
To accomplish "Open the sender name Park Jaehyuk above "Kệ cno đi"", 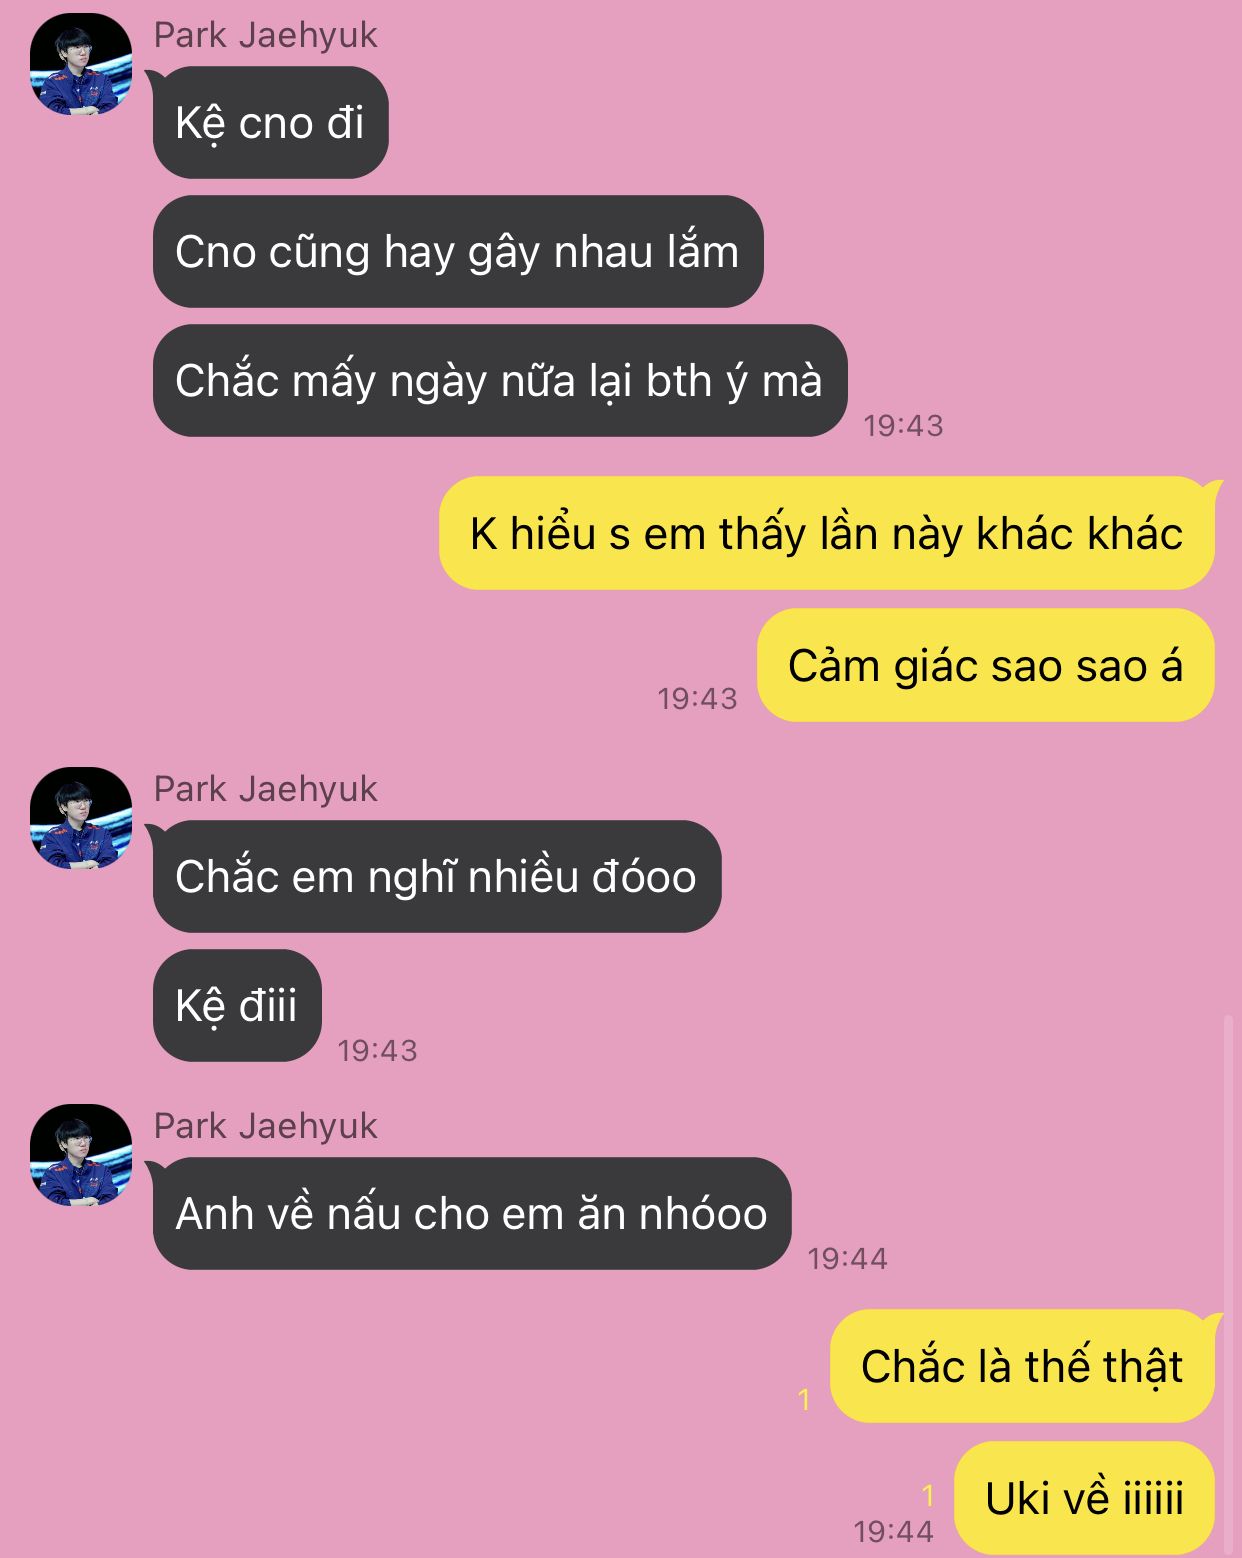I will click(265, 35).
